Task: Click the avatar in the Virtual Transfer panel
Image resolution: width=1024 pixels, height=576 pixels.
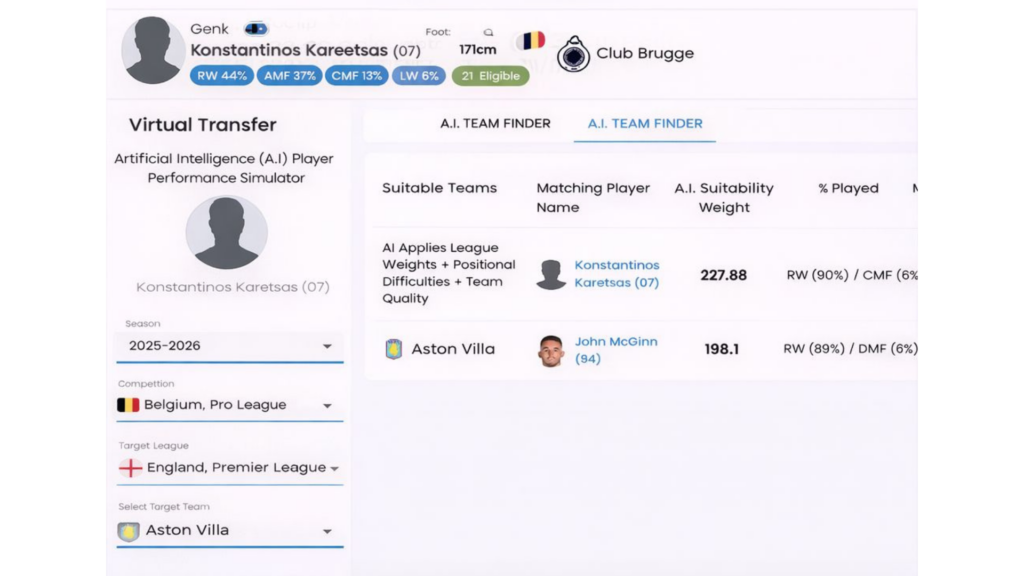Action: [226, 232]
